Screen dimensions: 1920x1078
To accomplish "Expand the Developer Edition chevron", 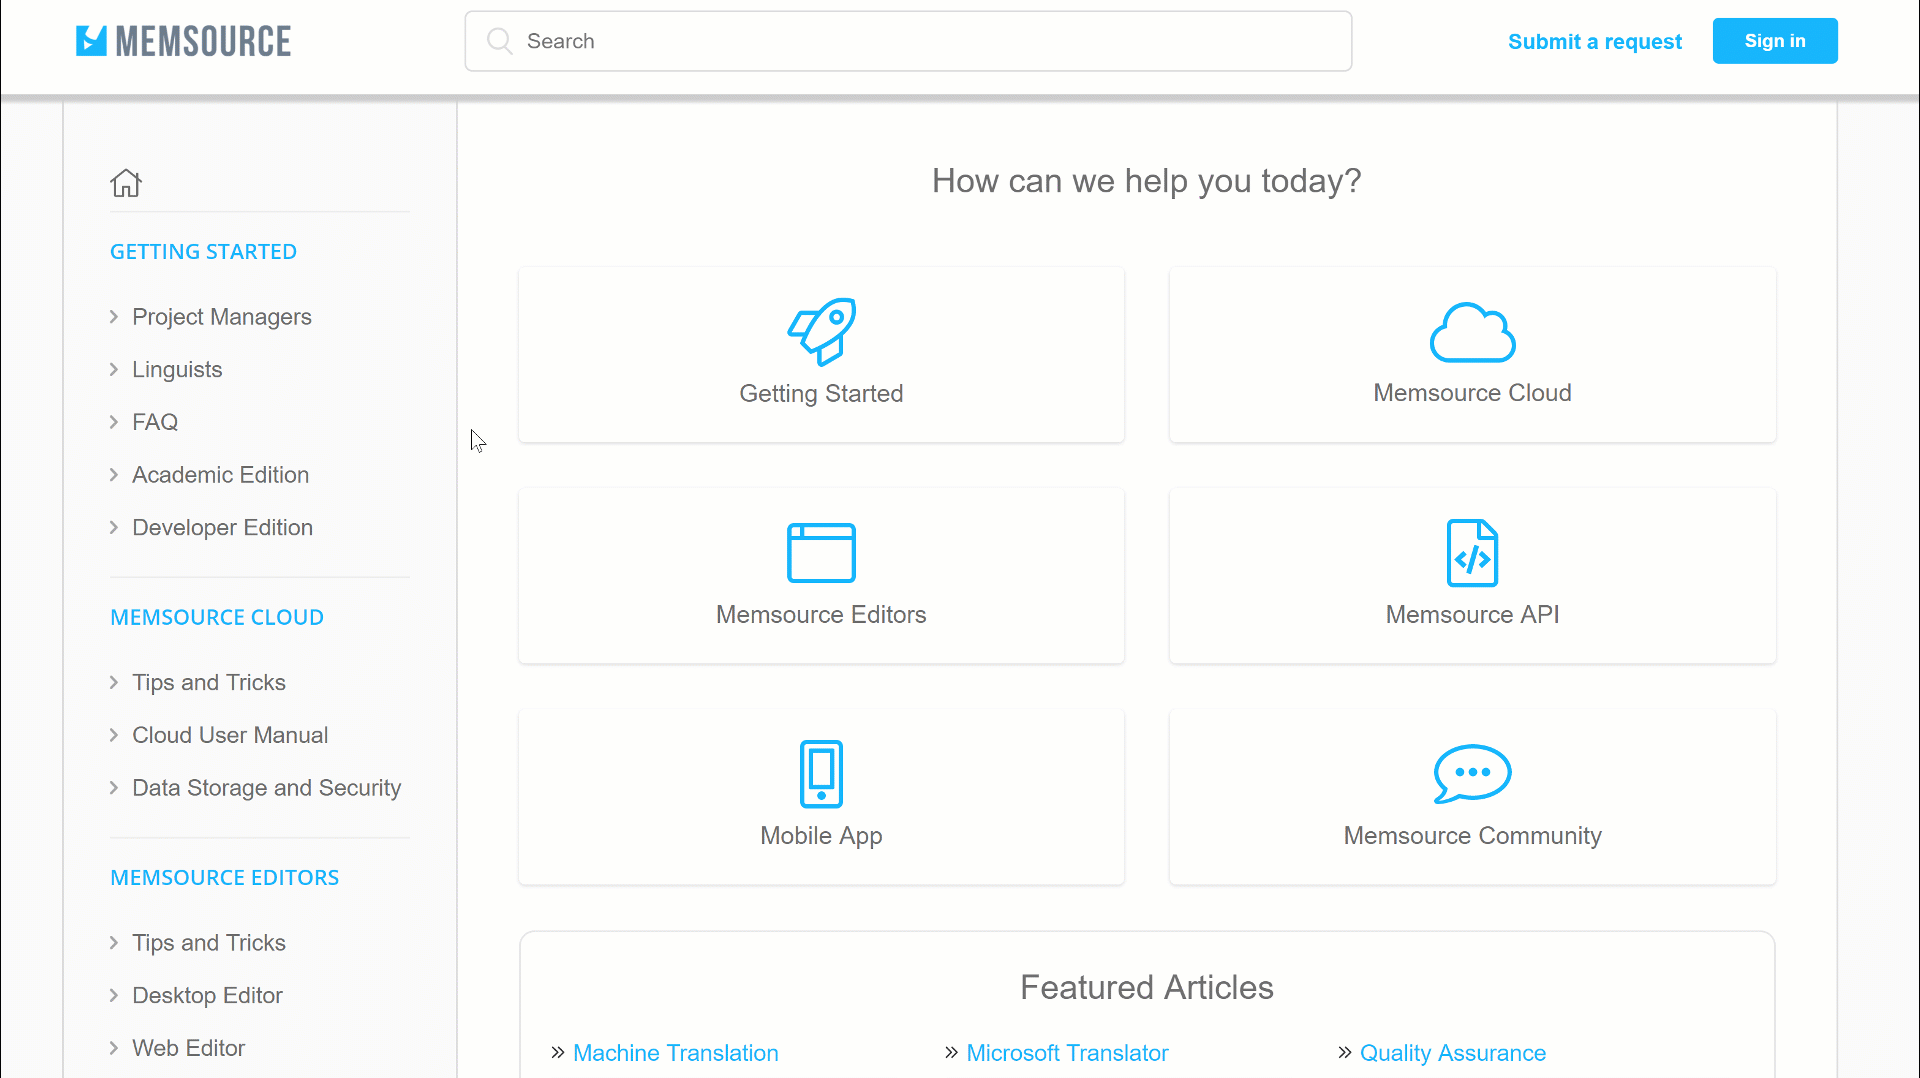I will click(x=114, y=528).
